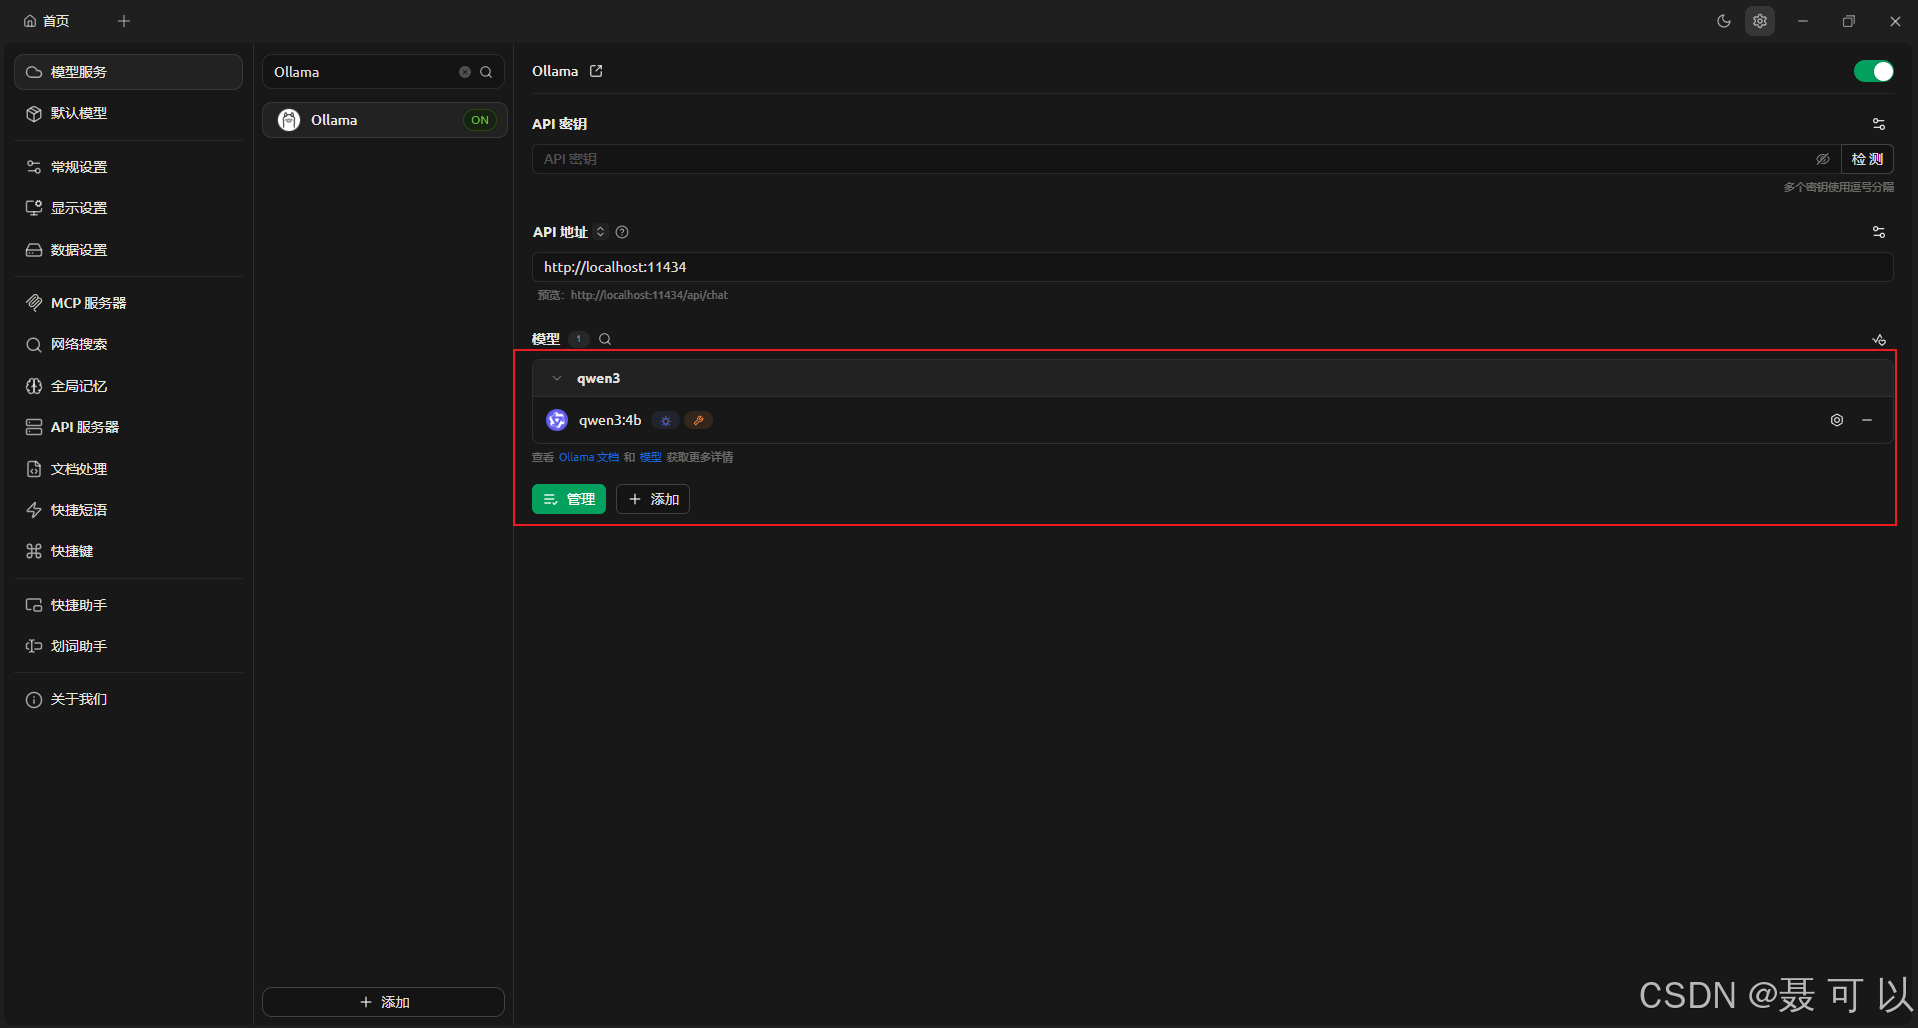Add a new tab with plus

tap(124, 21)
